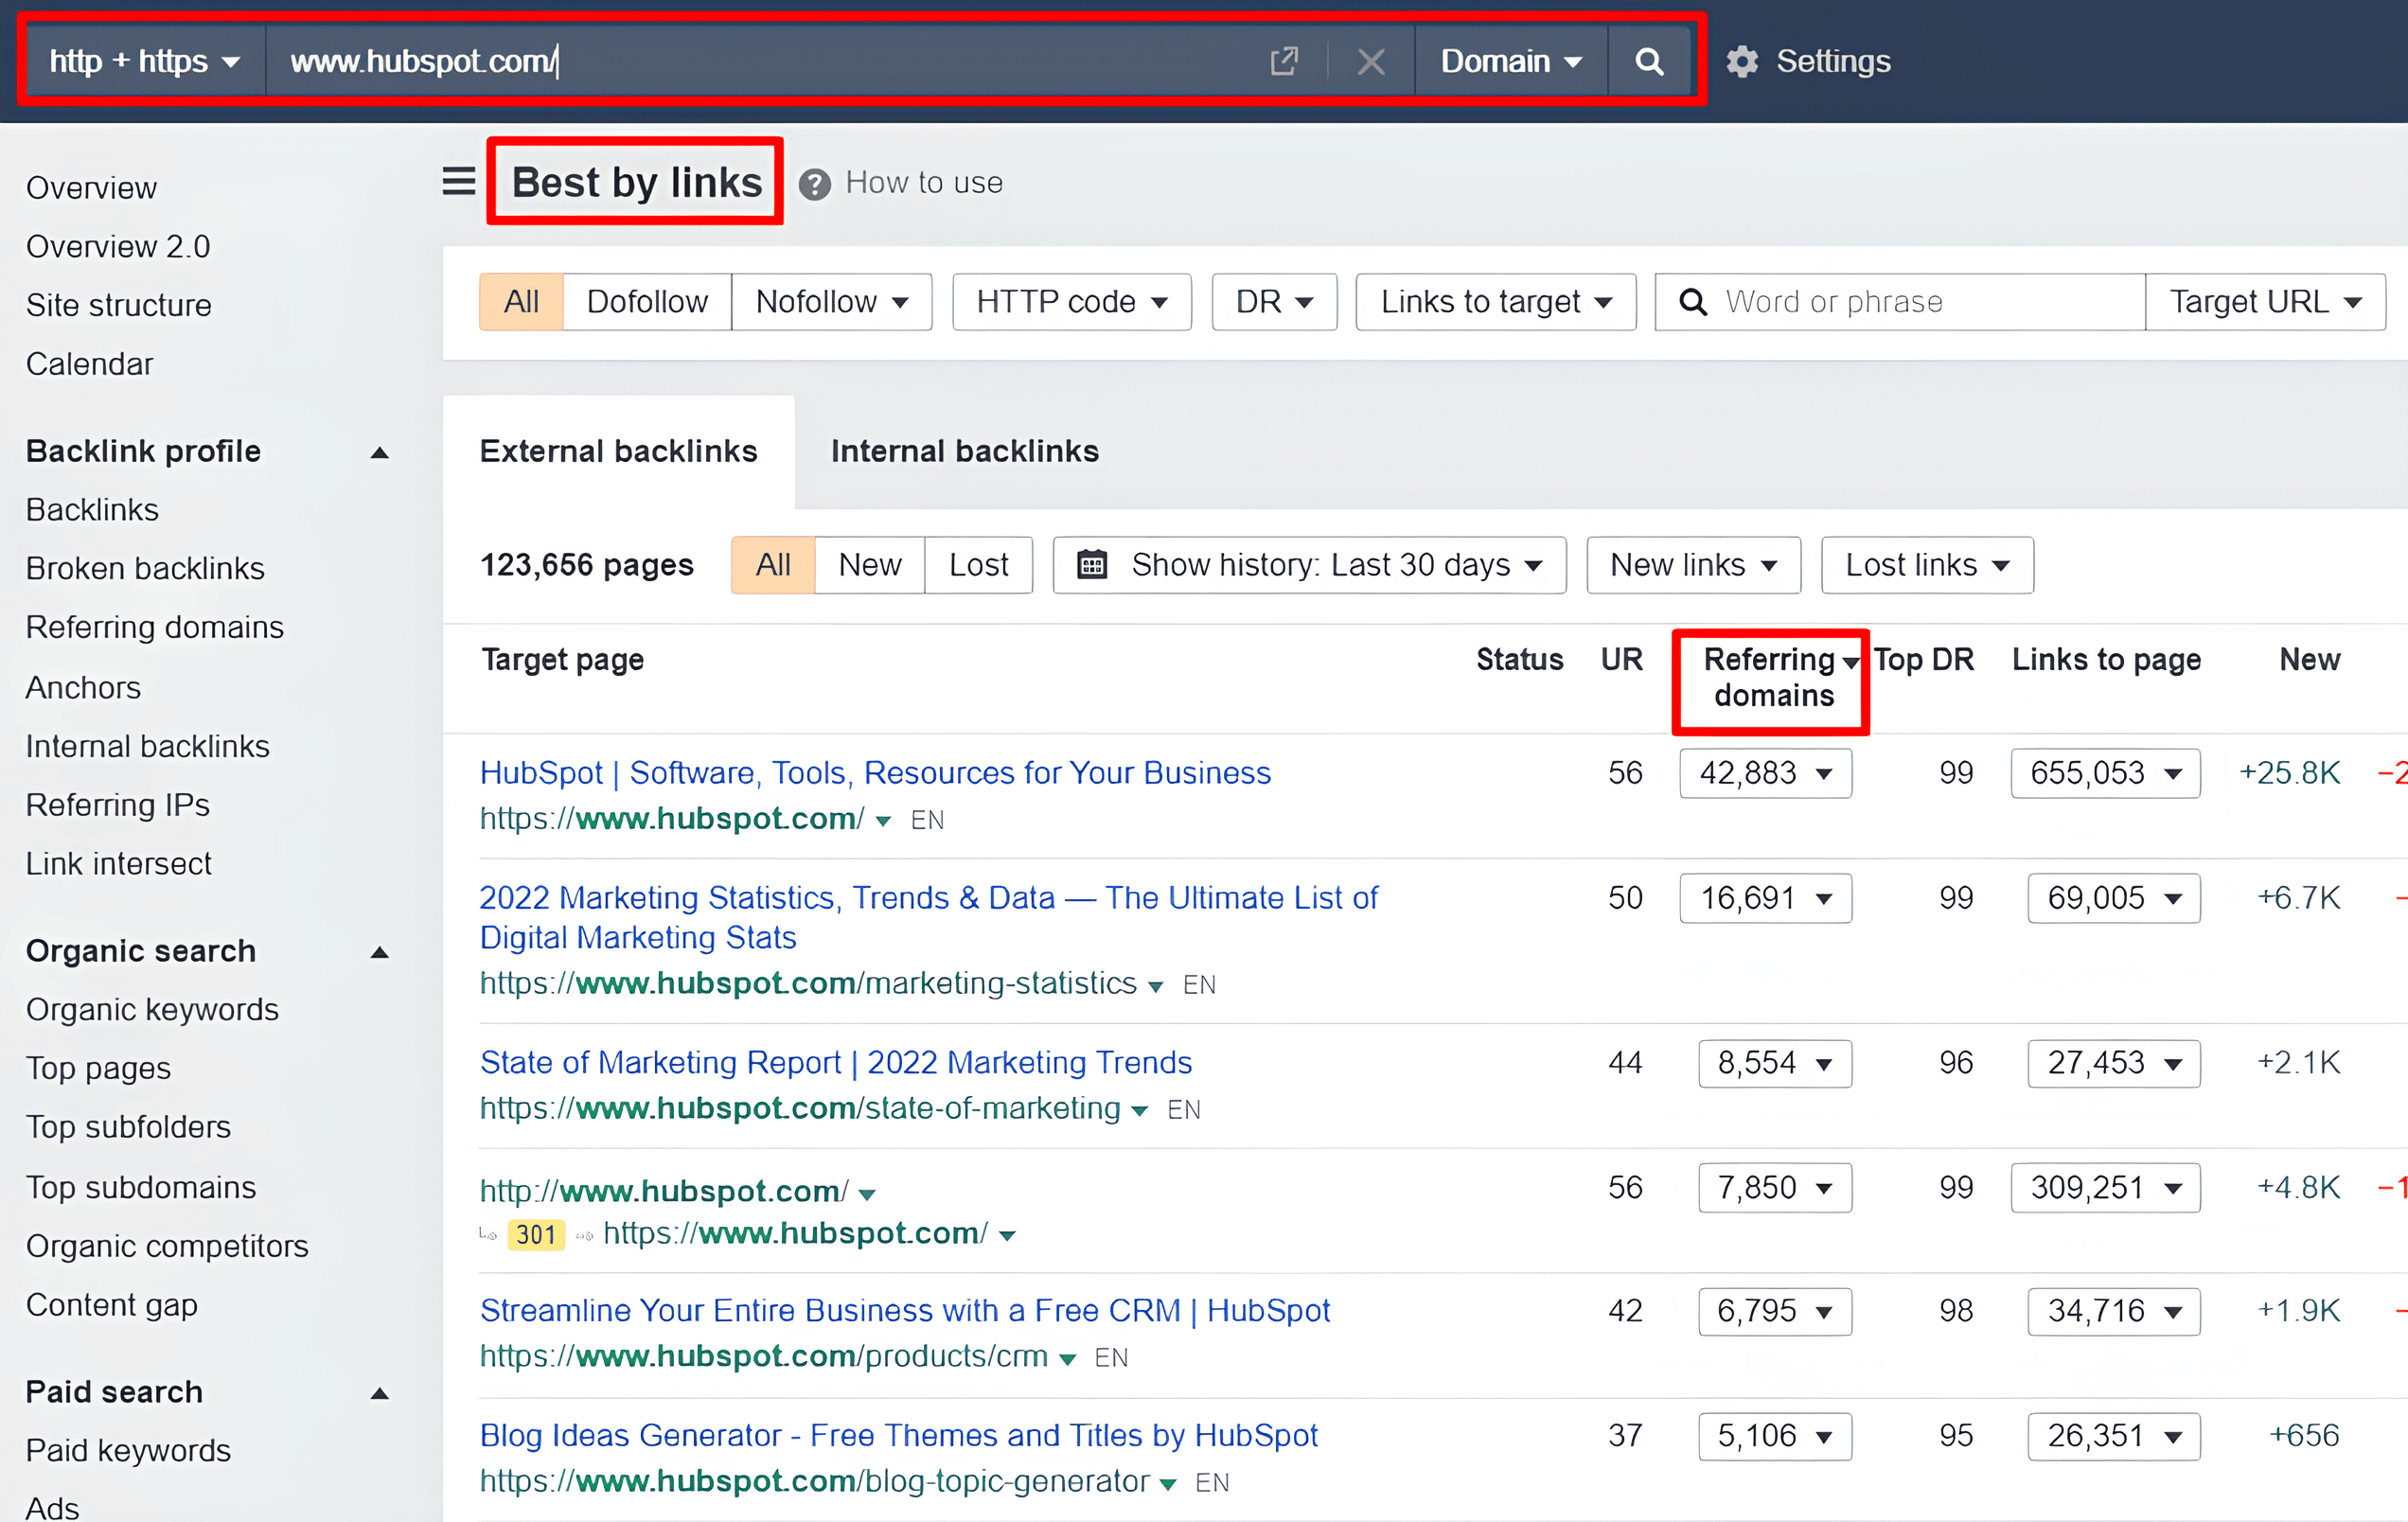This screenshot has width=2408, height=1522.
Task: Click calendar icon in Show history
Action: coord(1091,565)
